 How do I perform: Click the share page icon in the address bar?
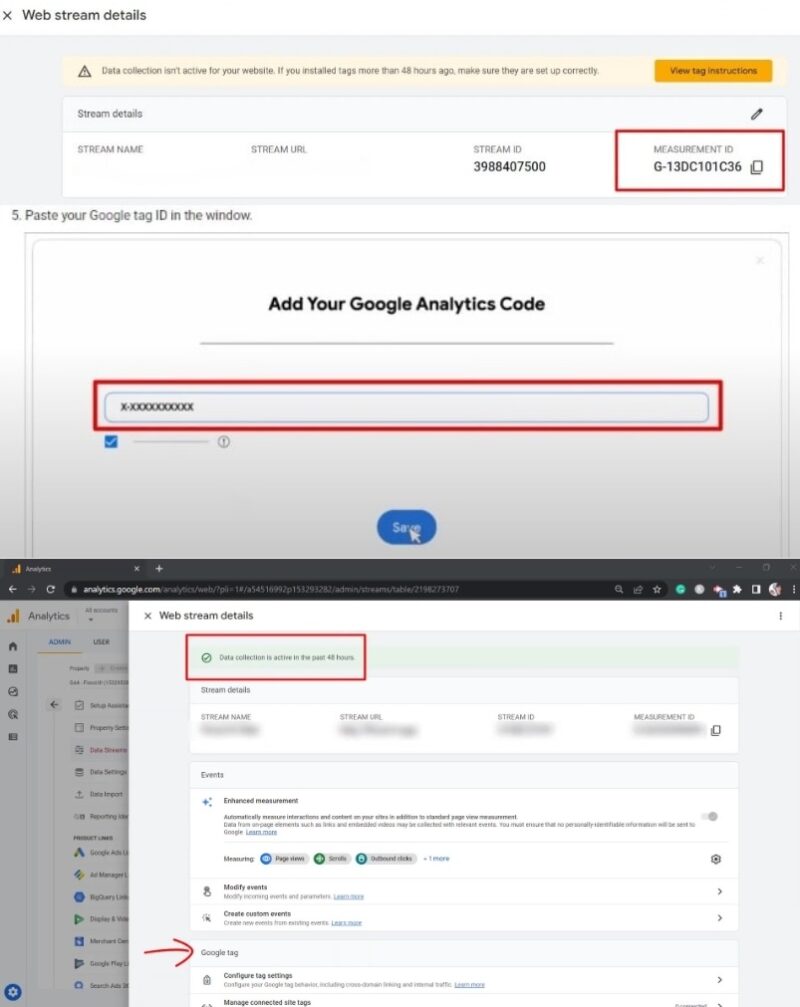pyautogui.click(x=638, y=589)
